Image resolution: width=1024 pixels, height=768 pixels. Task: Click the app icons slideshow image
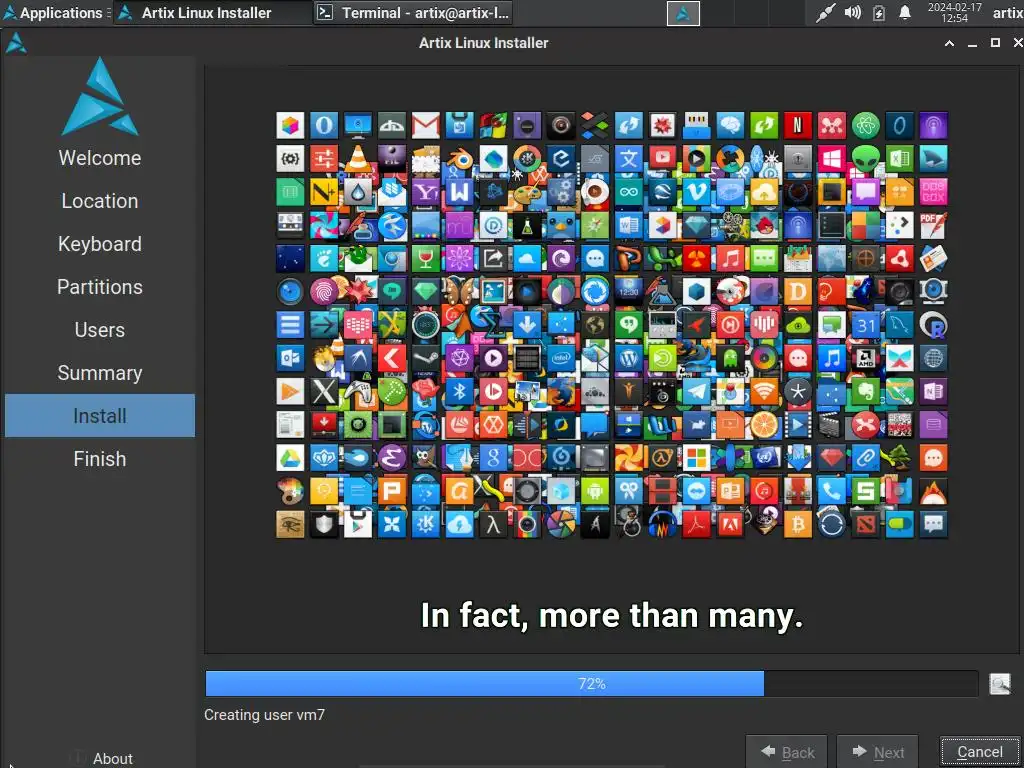tap(612, 325)
